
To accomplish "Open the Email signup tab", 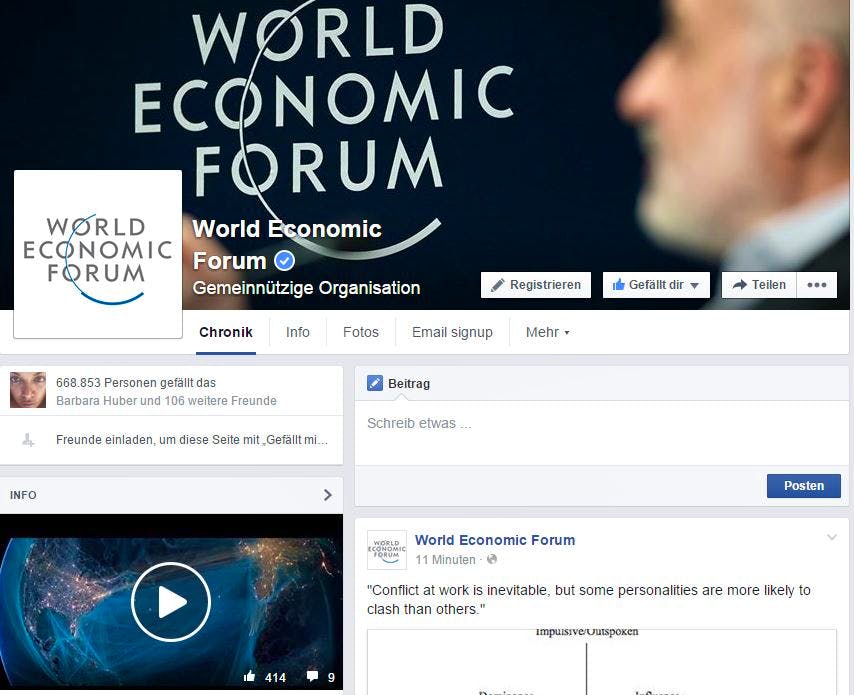I will (x=452, y=332).
